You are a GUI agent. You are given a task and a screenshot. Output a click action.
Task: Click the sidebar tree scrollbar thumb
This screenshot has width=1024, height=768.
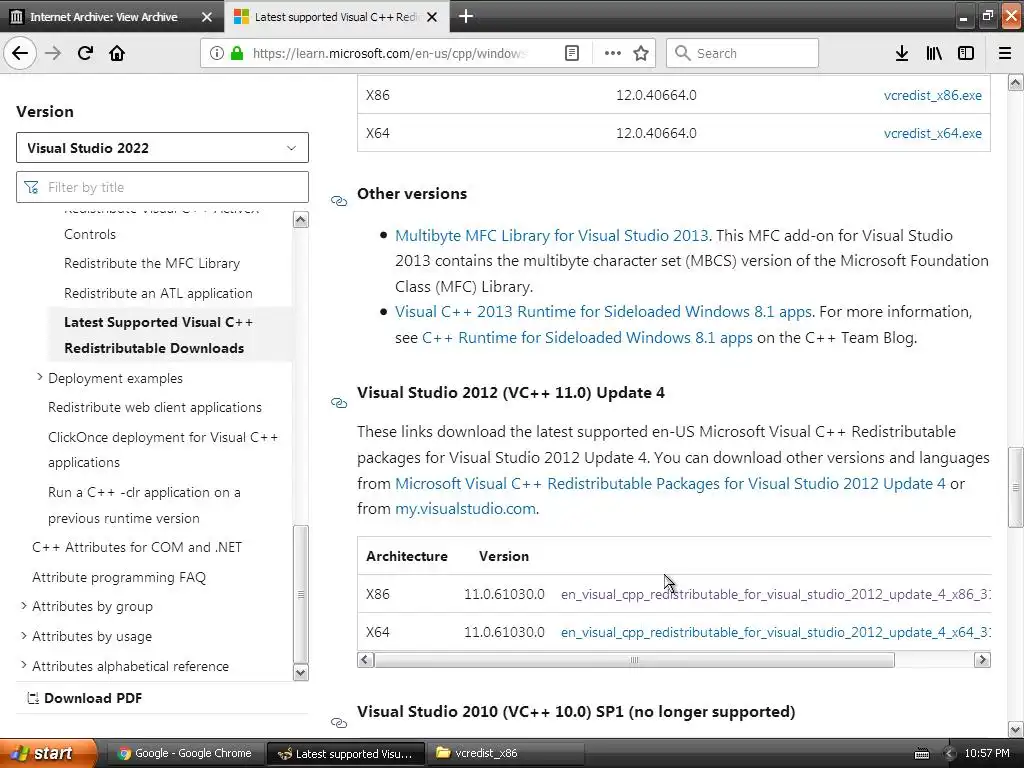tap(300, 594)
